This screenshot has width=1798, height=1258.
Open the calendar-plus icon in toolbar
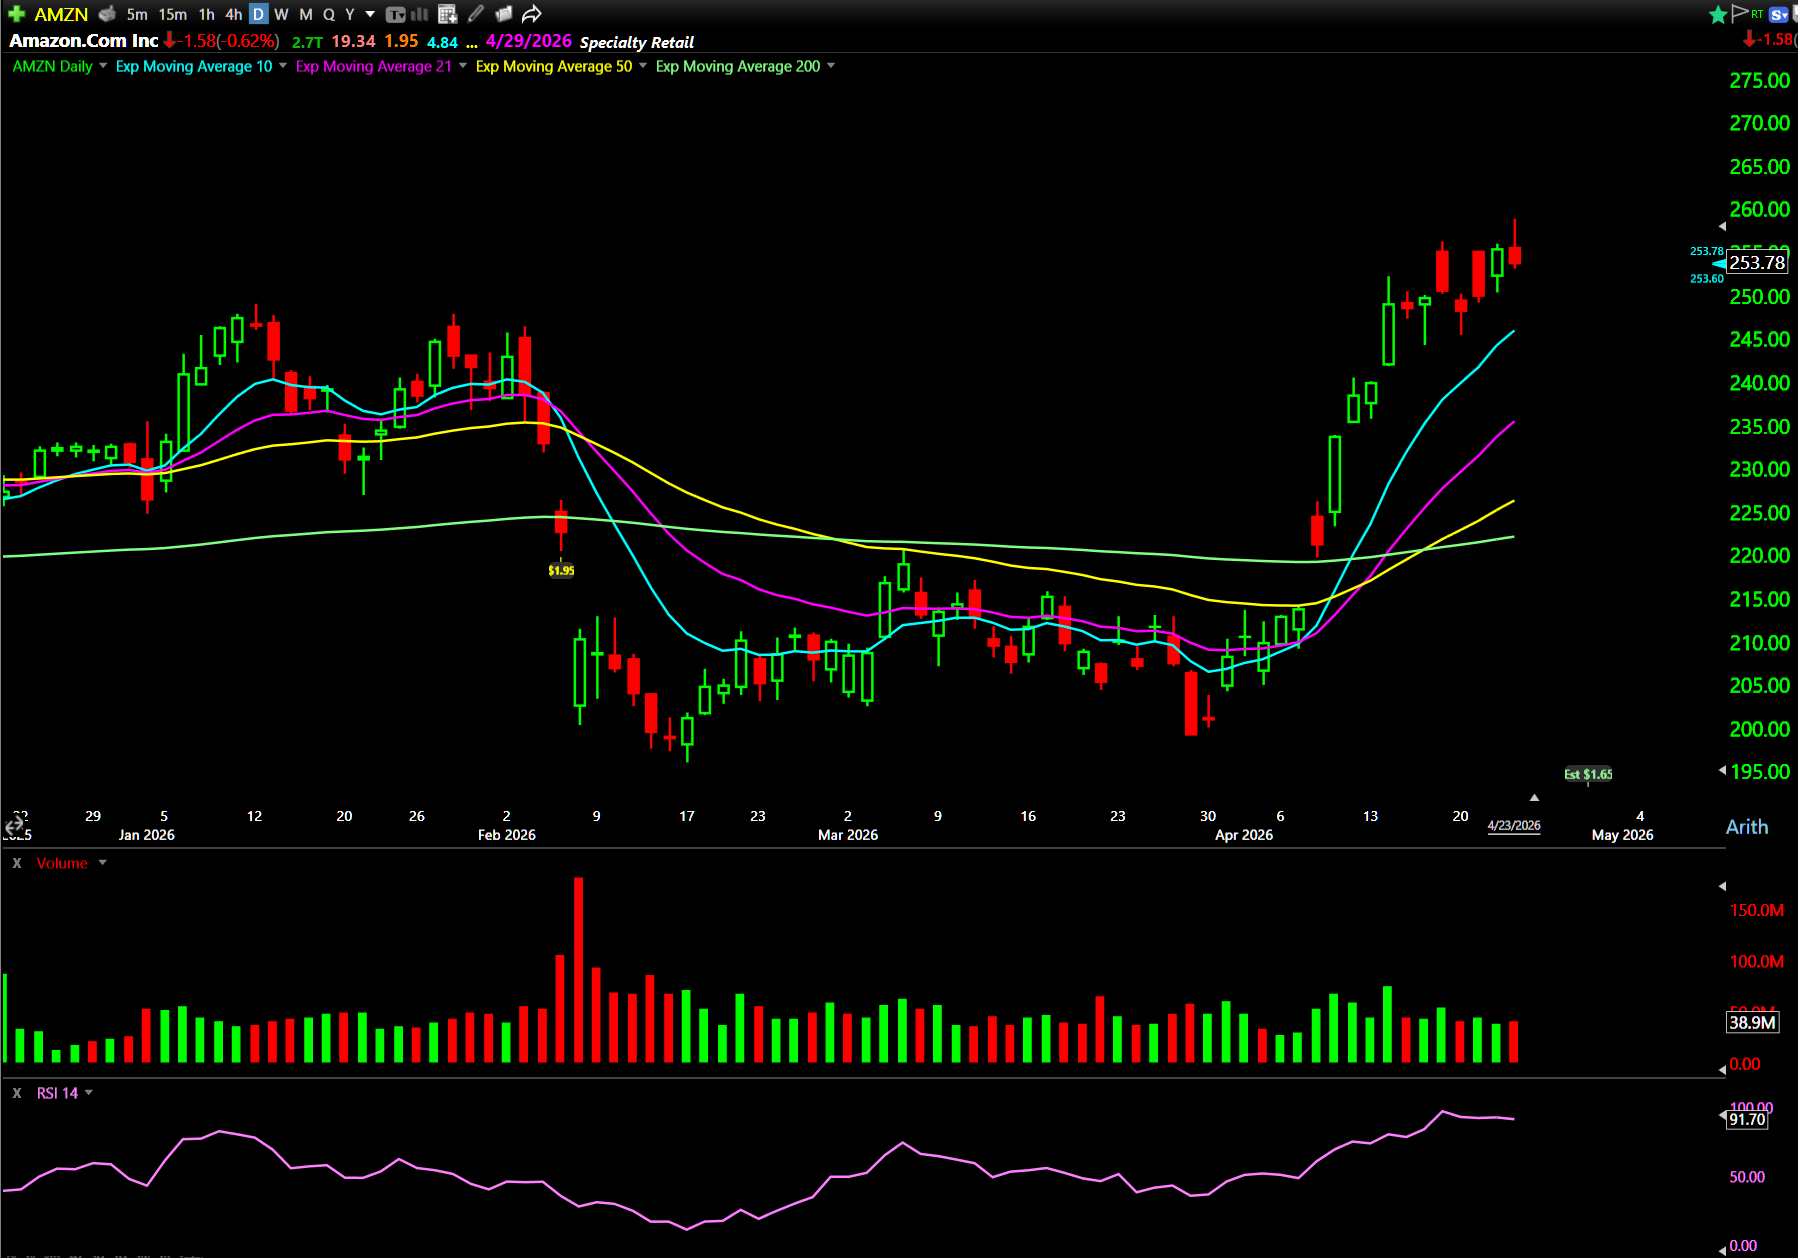(x=448, y=14)
